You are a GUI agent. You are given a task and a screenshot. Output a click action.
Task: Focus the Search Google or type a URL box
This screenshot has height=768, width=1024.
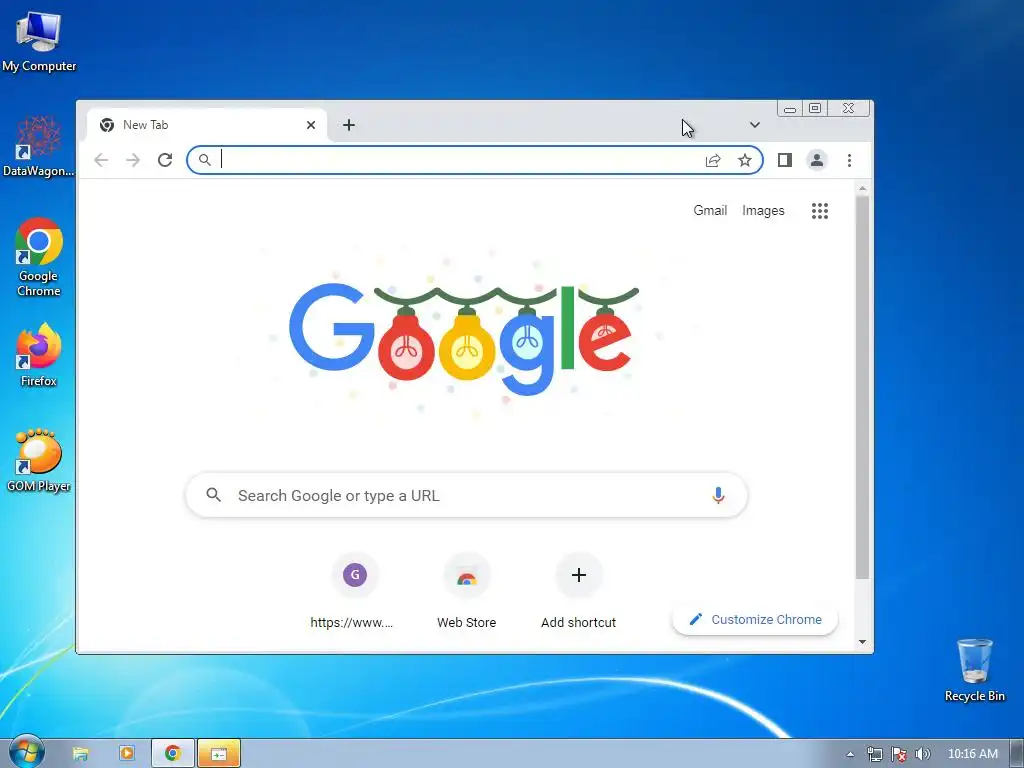(466, 496)
